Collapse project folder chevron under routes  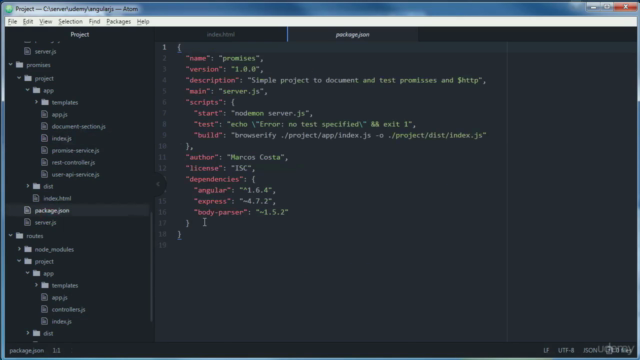19,261
